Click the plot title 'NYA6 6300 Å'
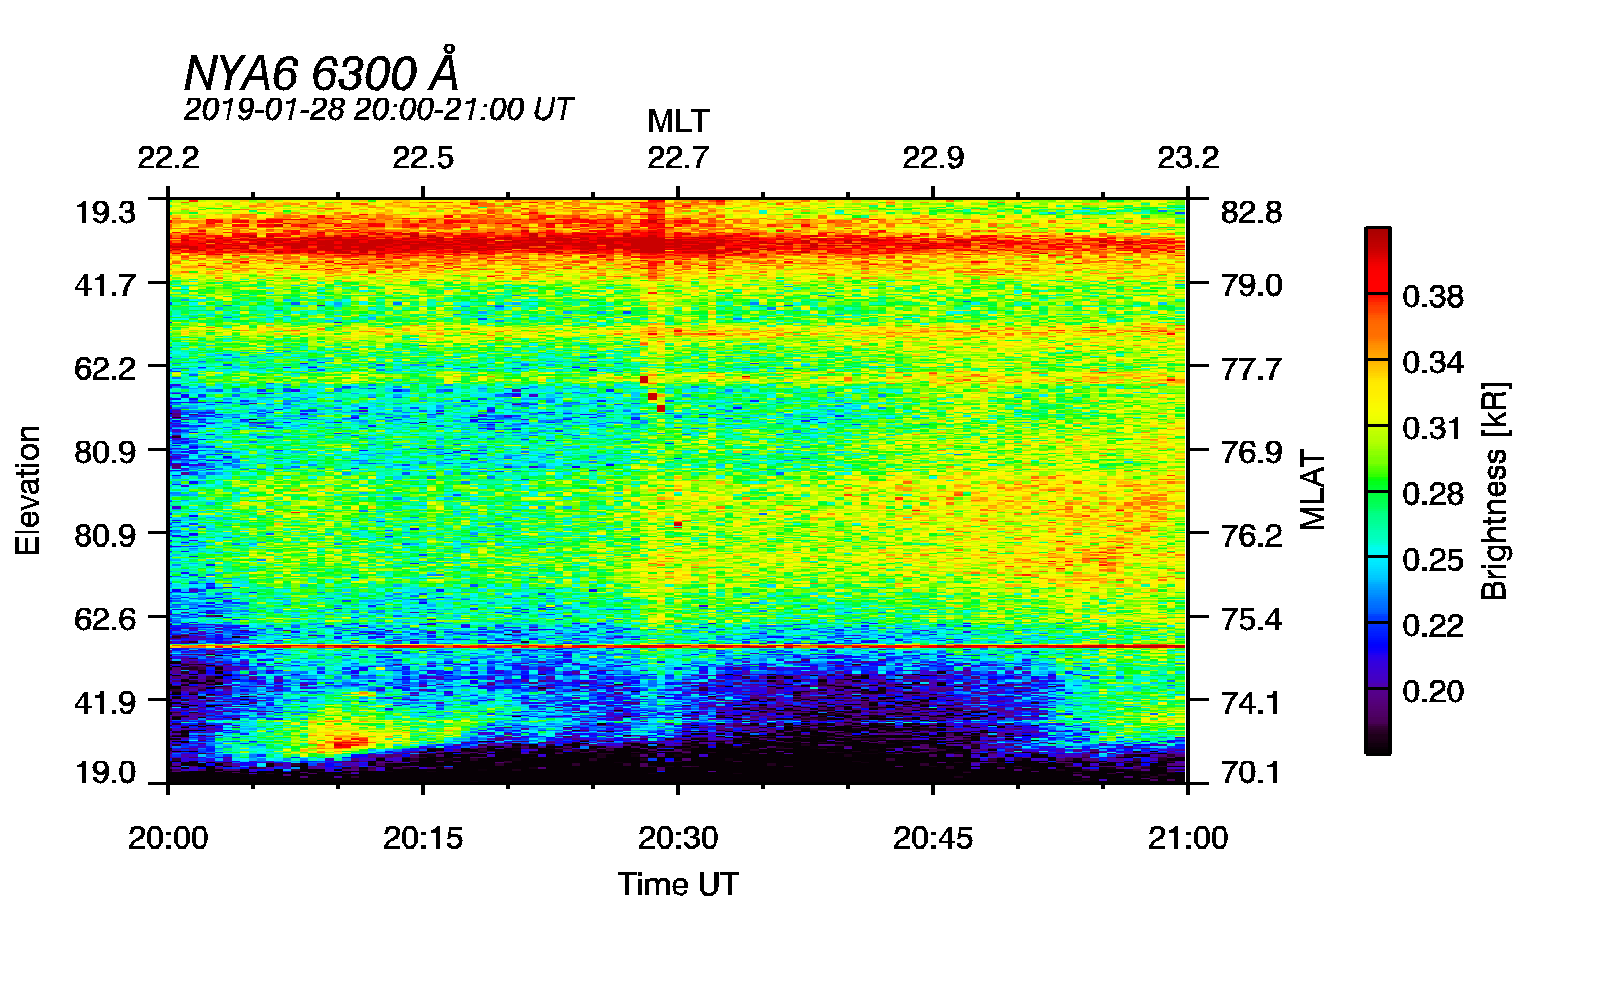The image size is (1600, 1000). pyautogui.click(x=322, y=71)
